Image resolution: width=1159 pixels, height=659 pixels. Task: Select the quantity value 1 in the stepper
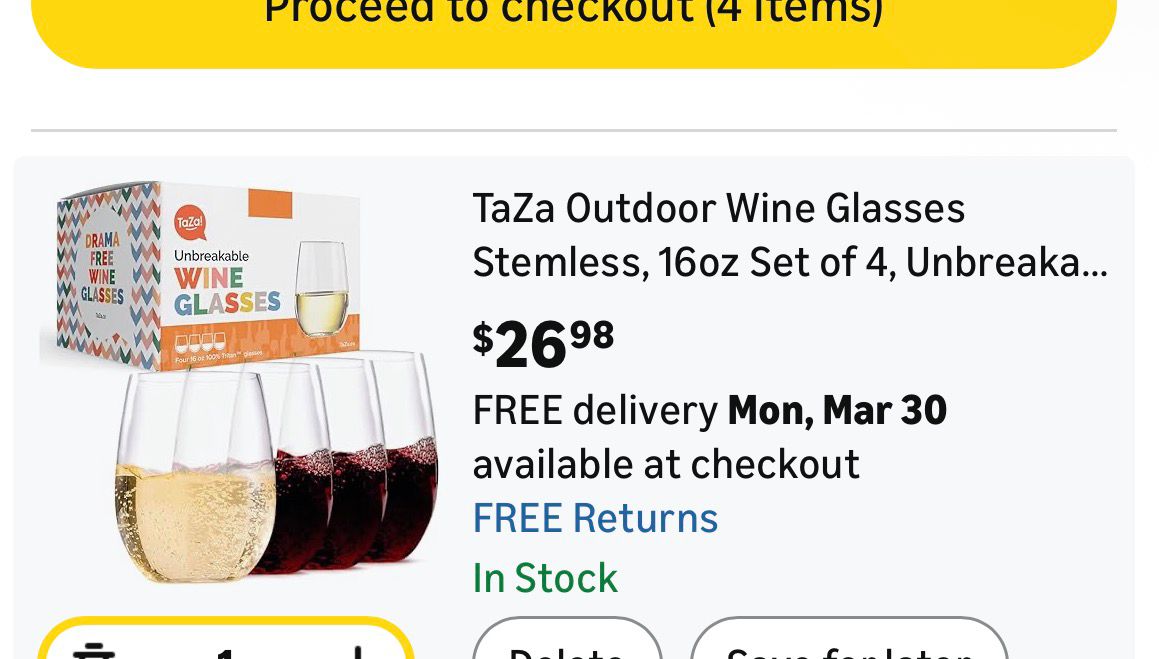pos(225,651)
